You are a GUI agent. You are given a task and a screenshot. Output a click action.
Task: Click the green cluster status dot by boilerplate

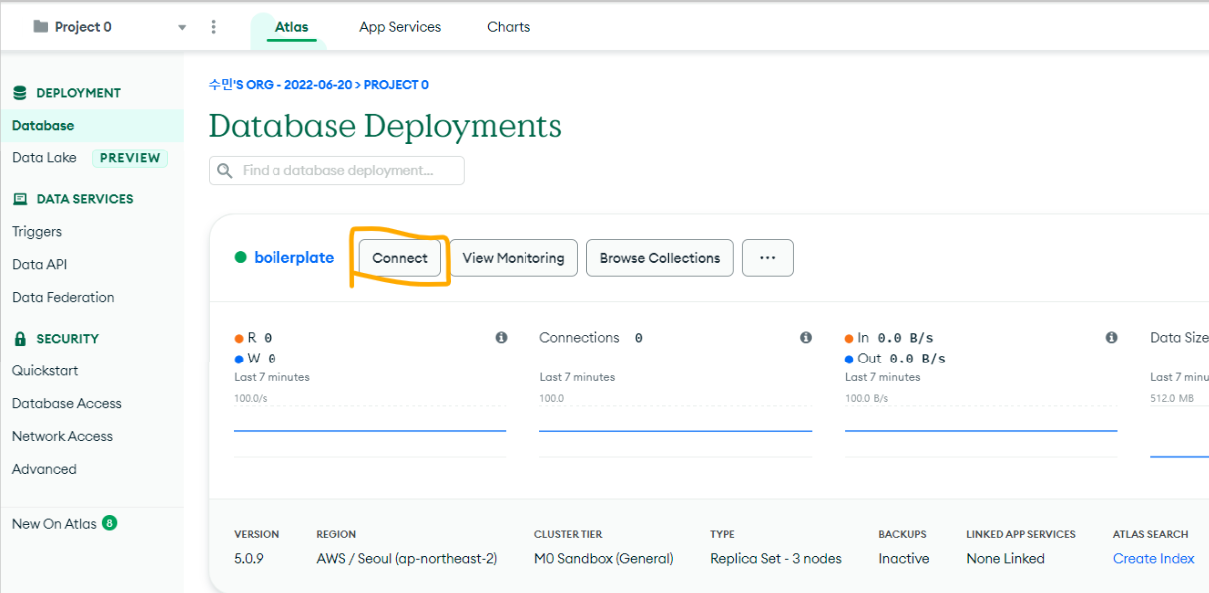point(240,258)
